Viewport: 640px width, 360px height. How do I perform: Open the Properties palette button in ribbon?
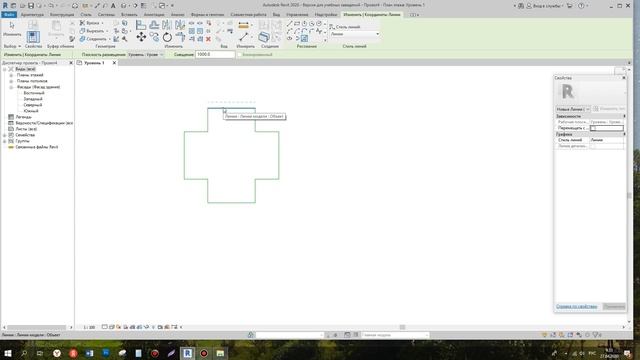pos(33,37)
